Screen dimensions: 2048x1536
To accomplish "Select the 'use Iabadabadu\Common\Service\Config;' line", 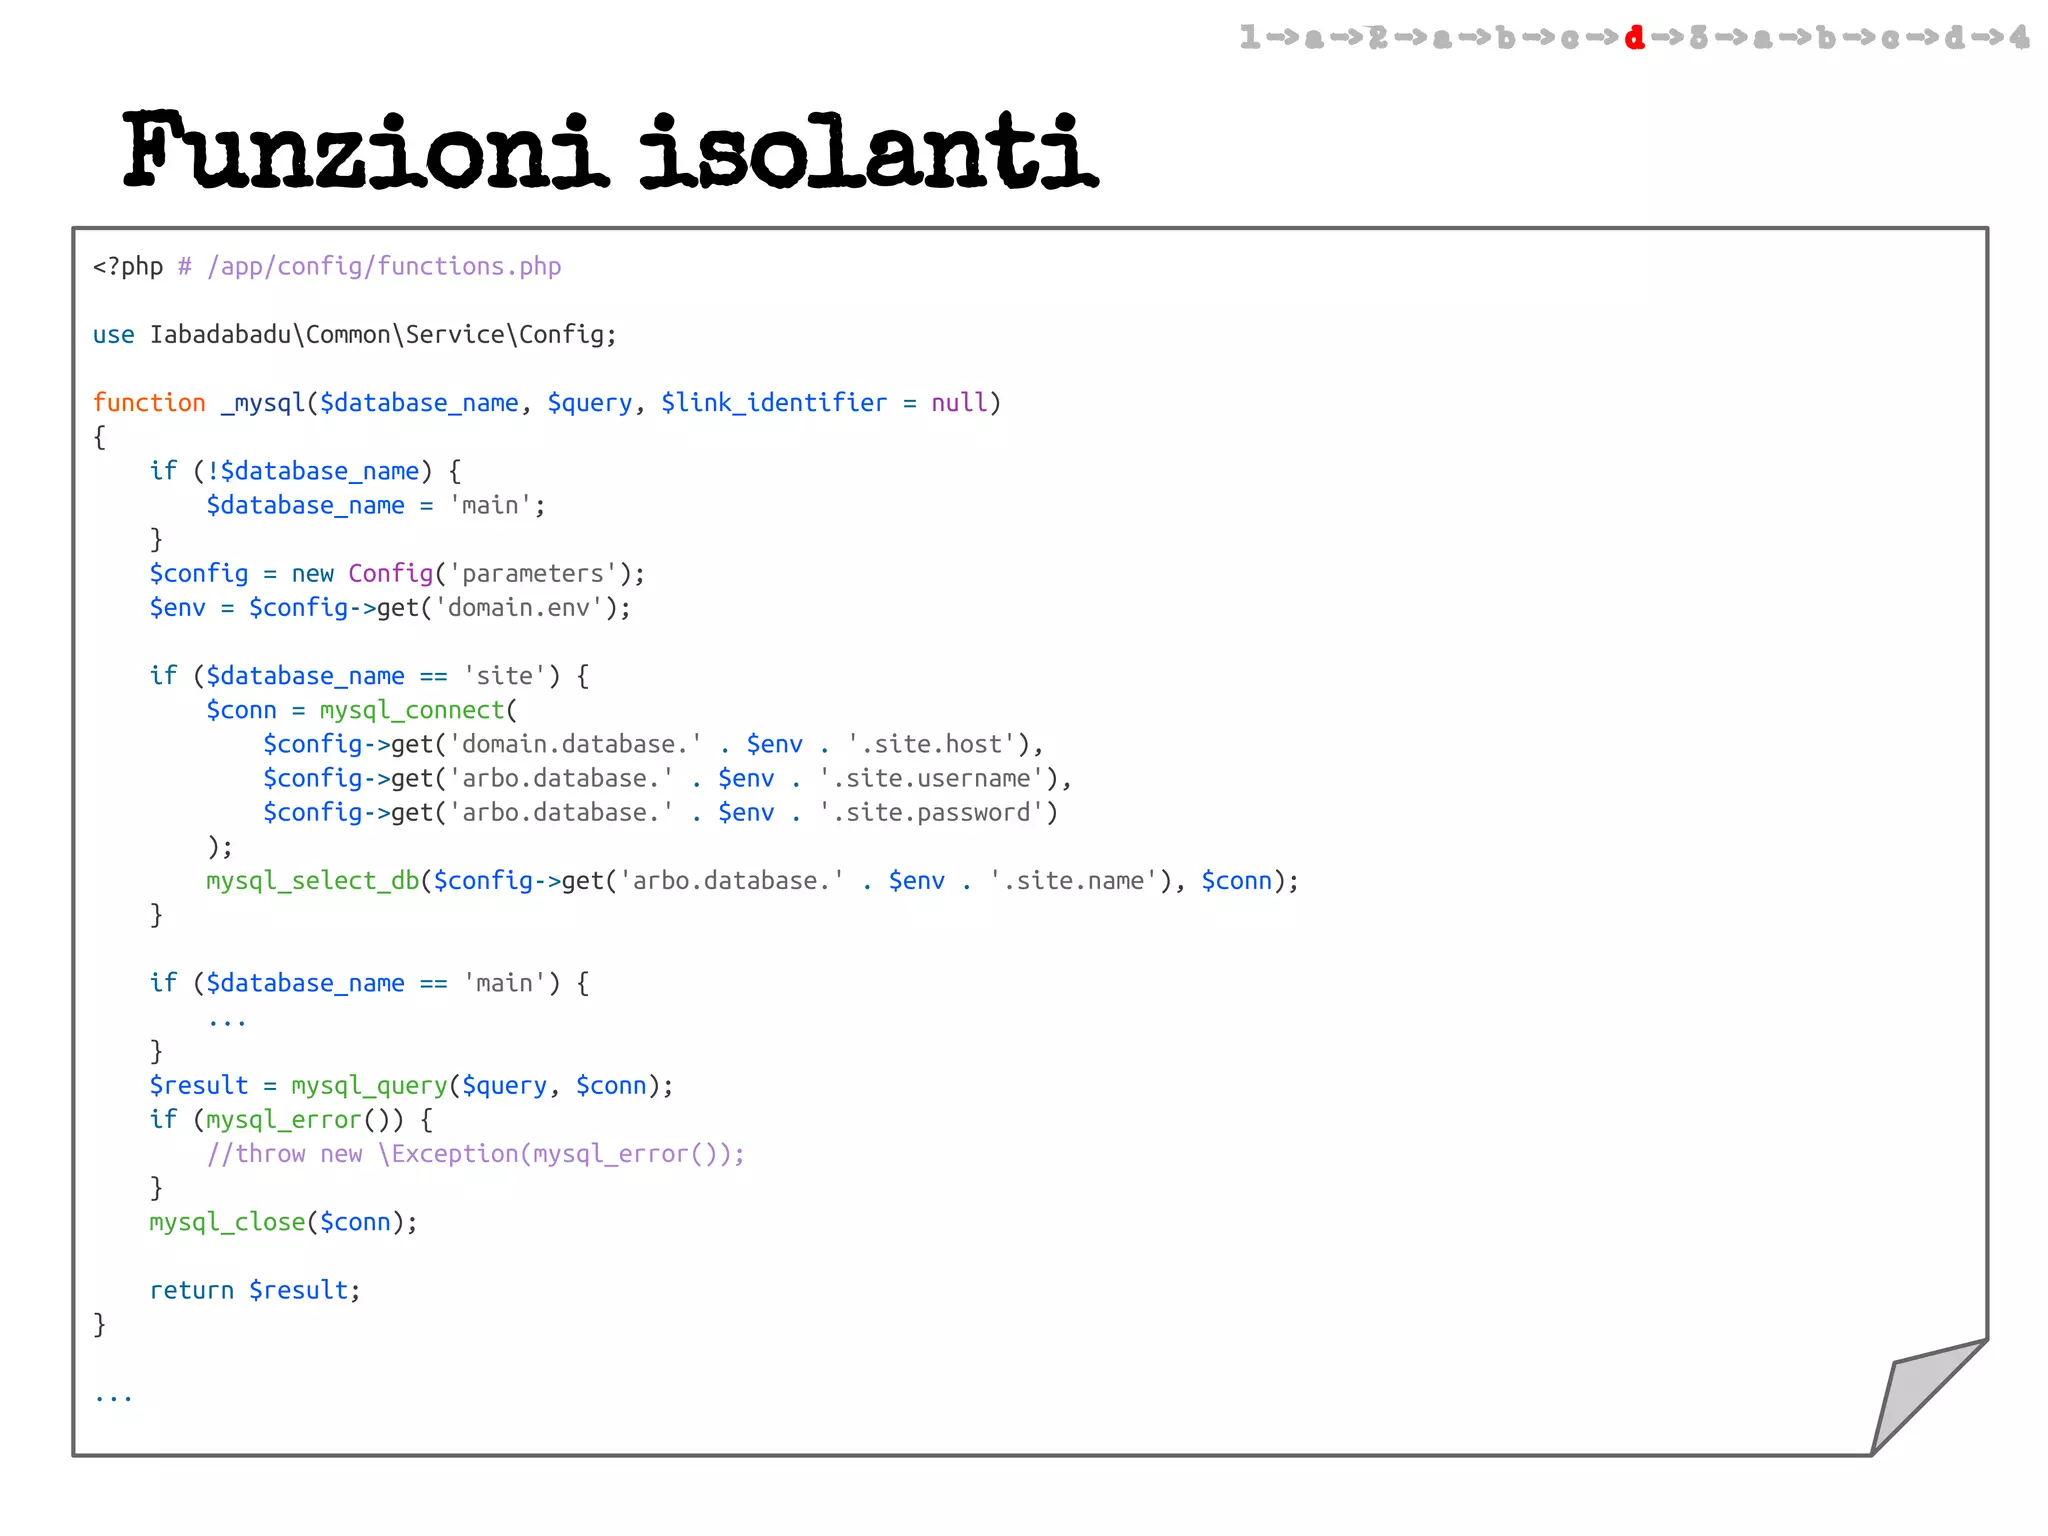I will tap(355, 335).
